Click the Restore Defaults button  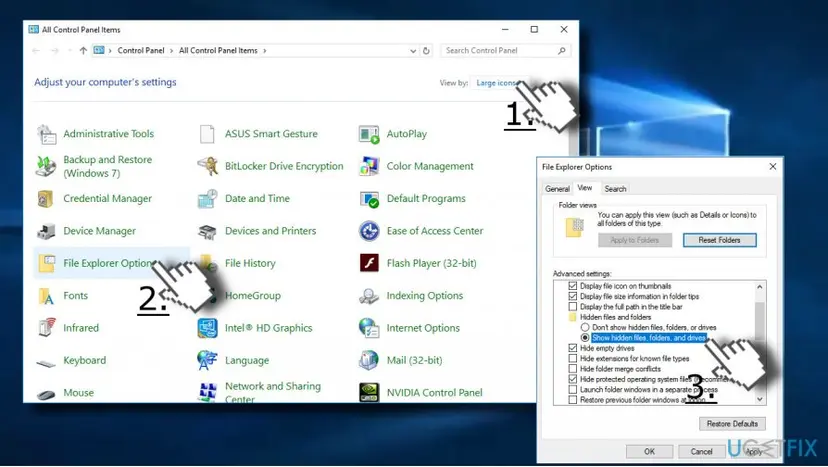click(732, 424)
